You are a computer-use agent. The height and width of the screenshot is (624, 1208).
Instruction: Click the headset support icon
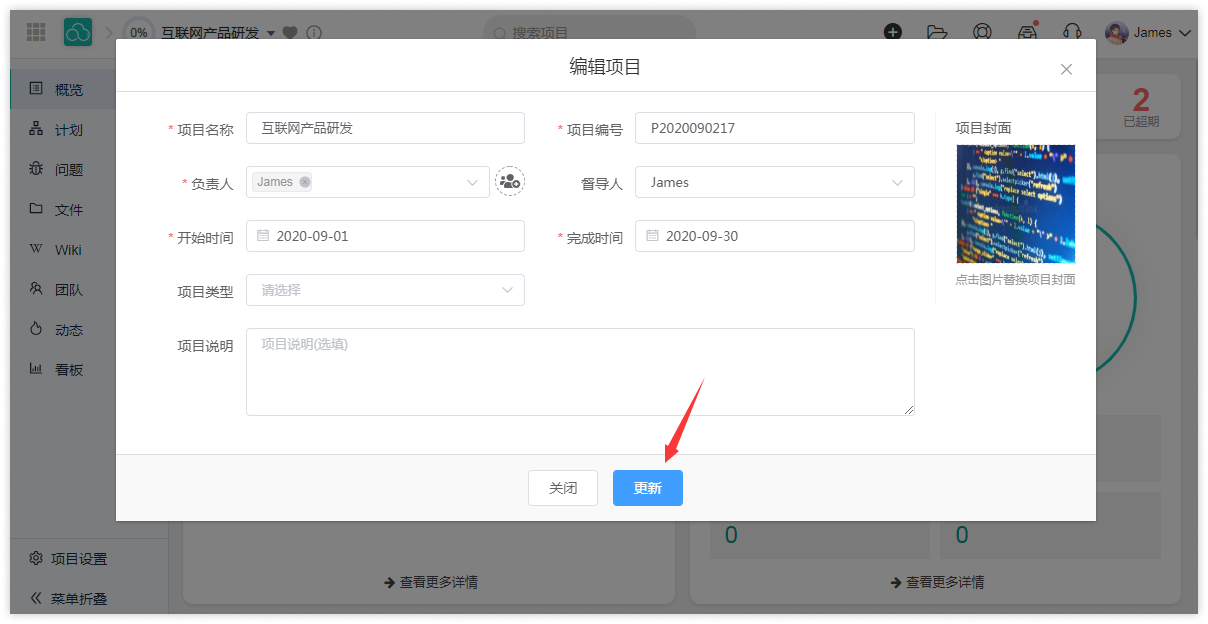(1073, 32)
